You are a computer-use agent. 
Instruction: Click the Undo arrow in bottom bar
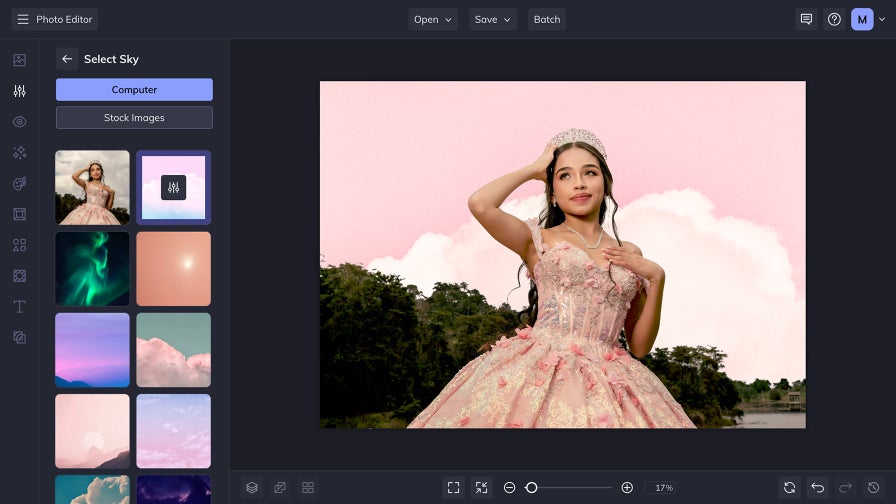tap(817, 487)
